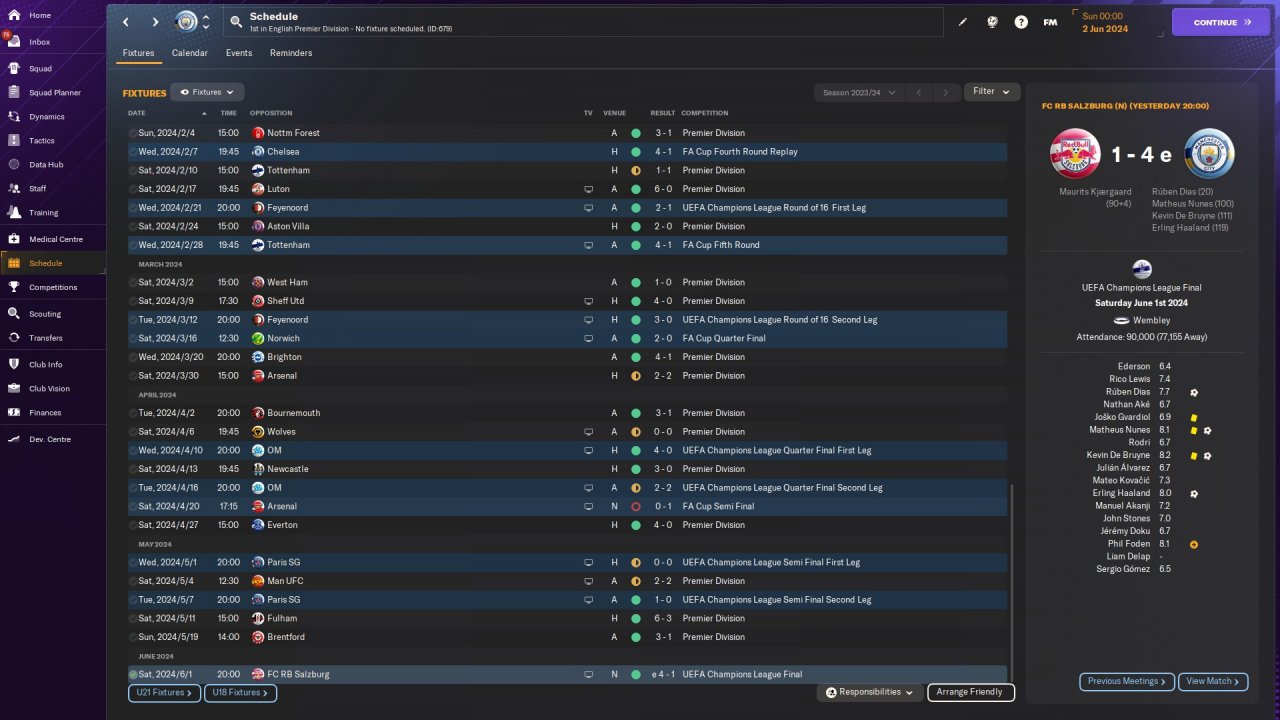Viewport: 1280px width, 720px height.
Task: Click the Arrange Friendly button
Action: [x=971, y=692]
